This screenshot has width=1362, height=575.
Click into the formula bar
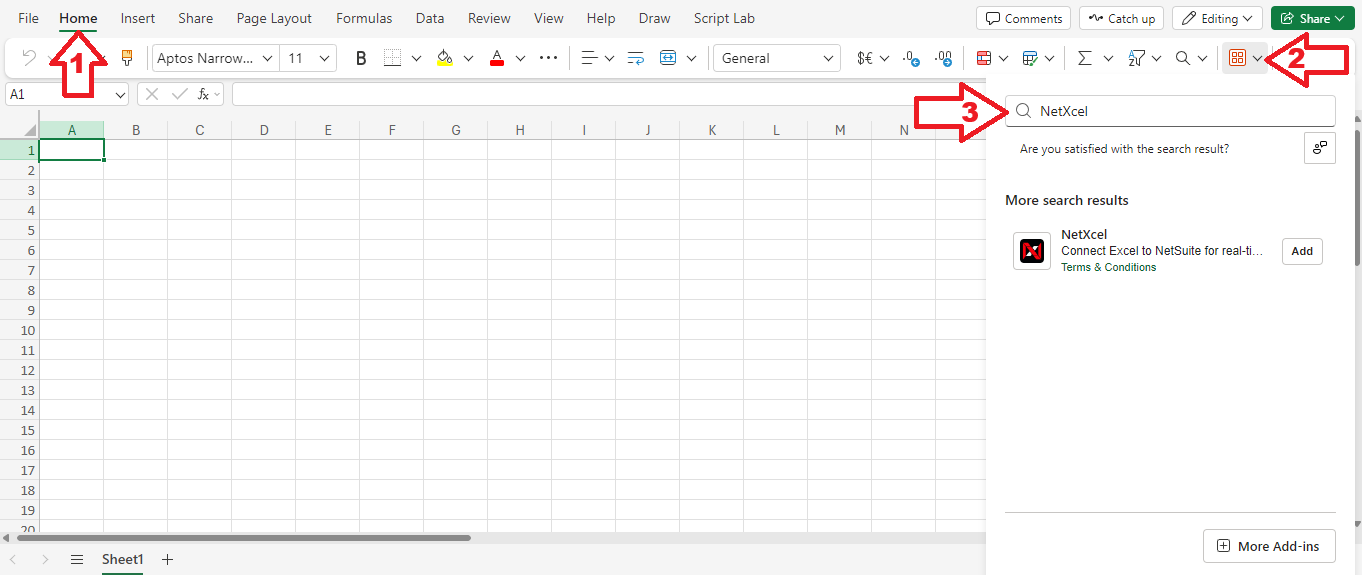click(608, 94)
